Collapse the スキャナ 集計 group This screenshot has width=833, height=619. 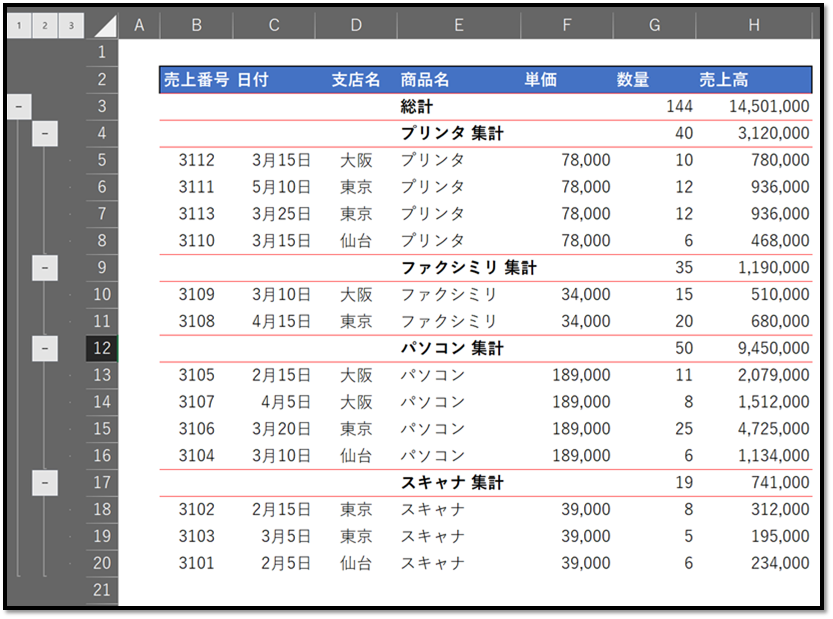pyautogui.click(x=43, y=481)
